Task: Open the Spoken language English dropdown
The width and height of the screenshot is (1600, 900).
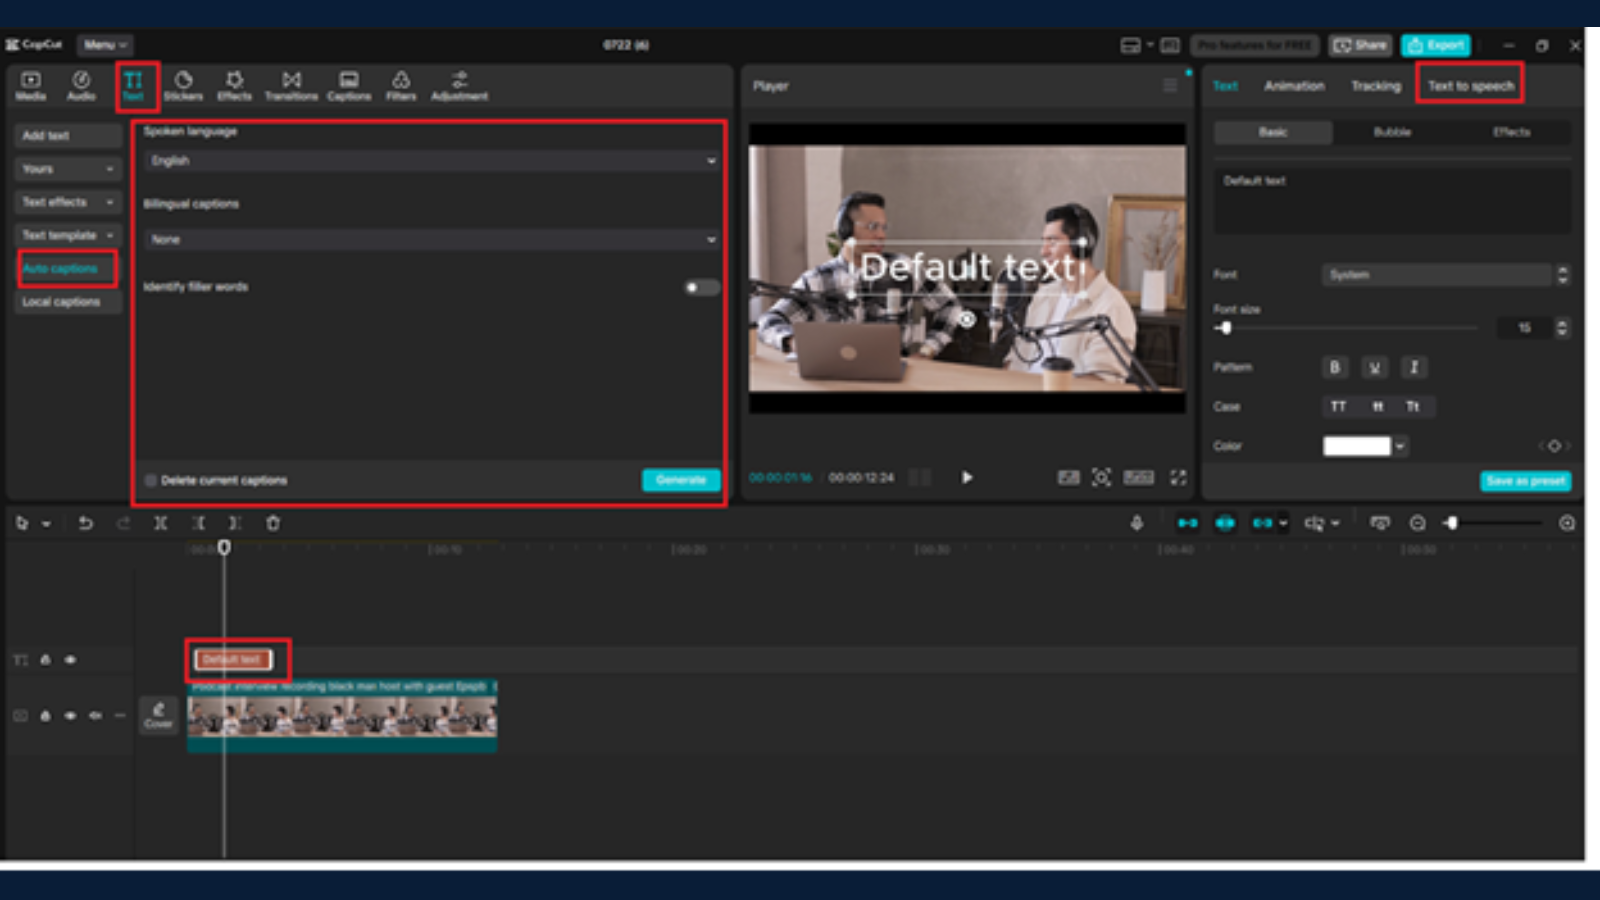Action: coord(432,161)
